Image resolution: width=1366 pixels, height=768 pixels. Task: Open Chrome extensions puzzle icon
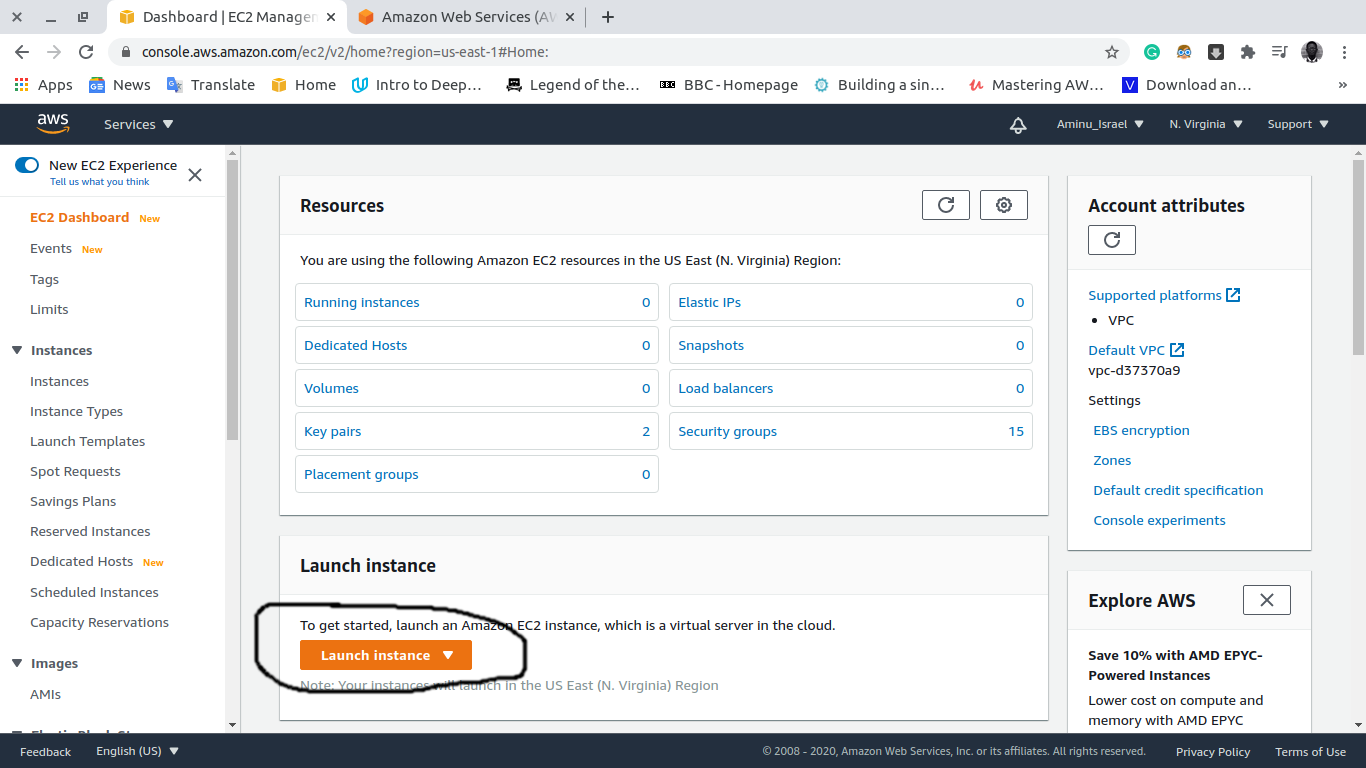point(1247,52)
